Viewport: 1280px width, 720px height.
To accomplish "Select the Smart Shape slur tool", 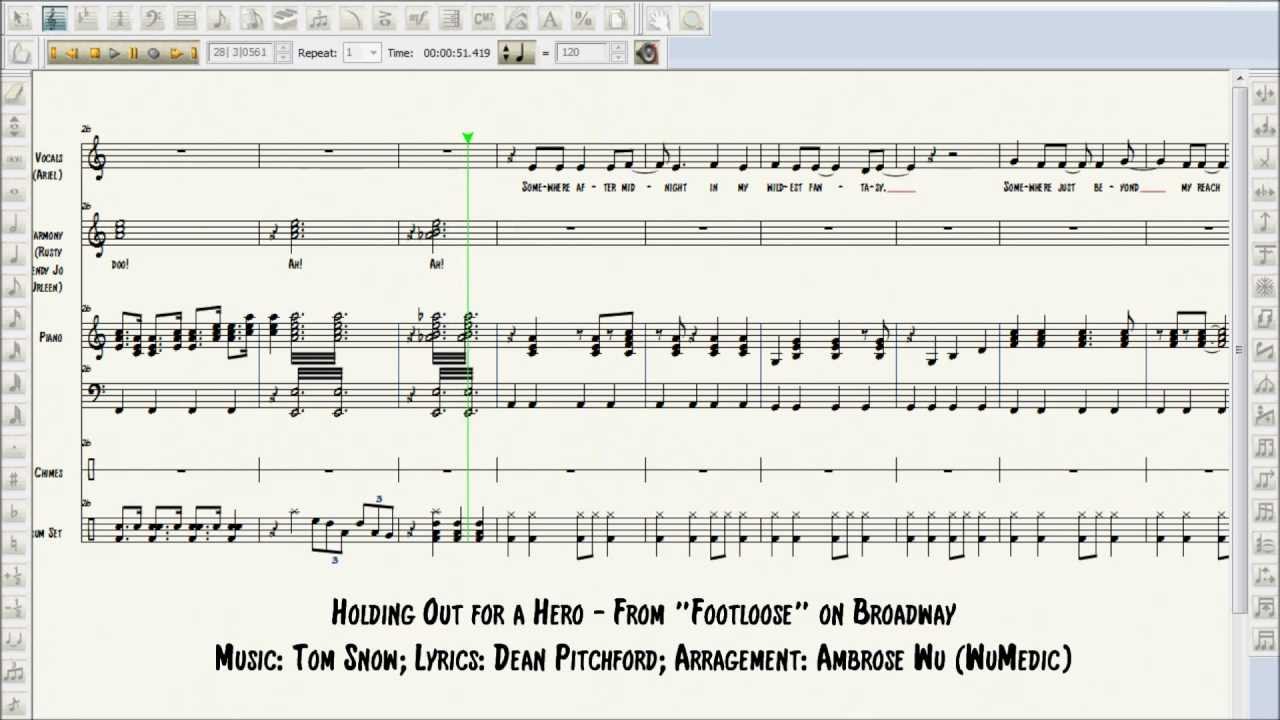I will 352,19.
